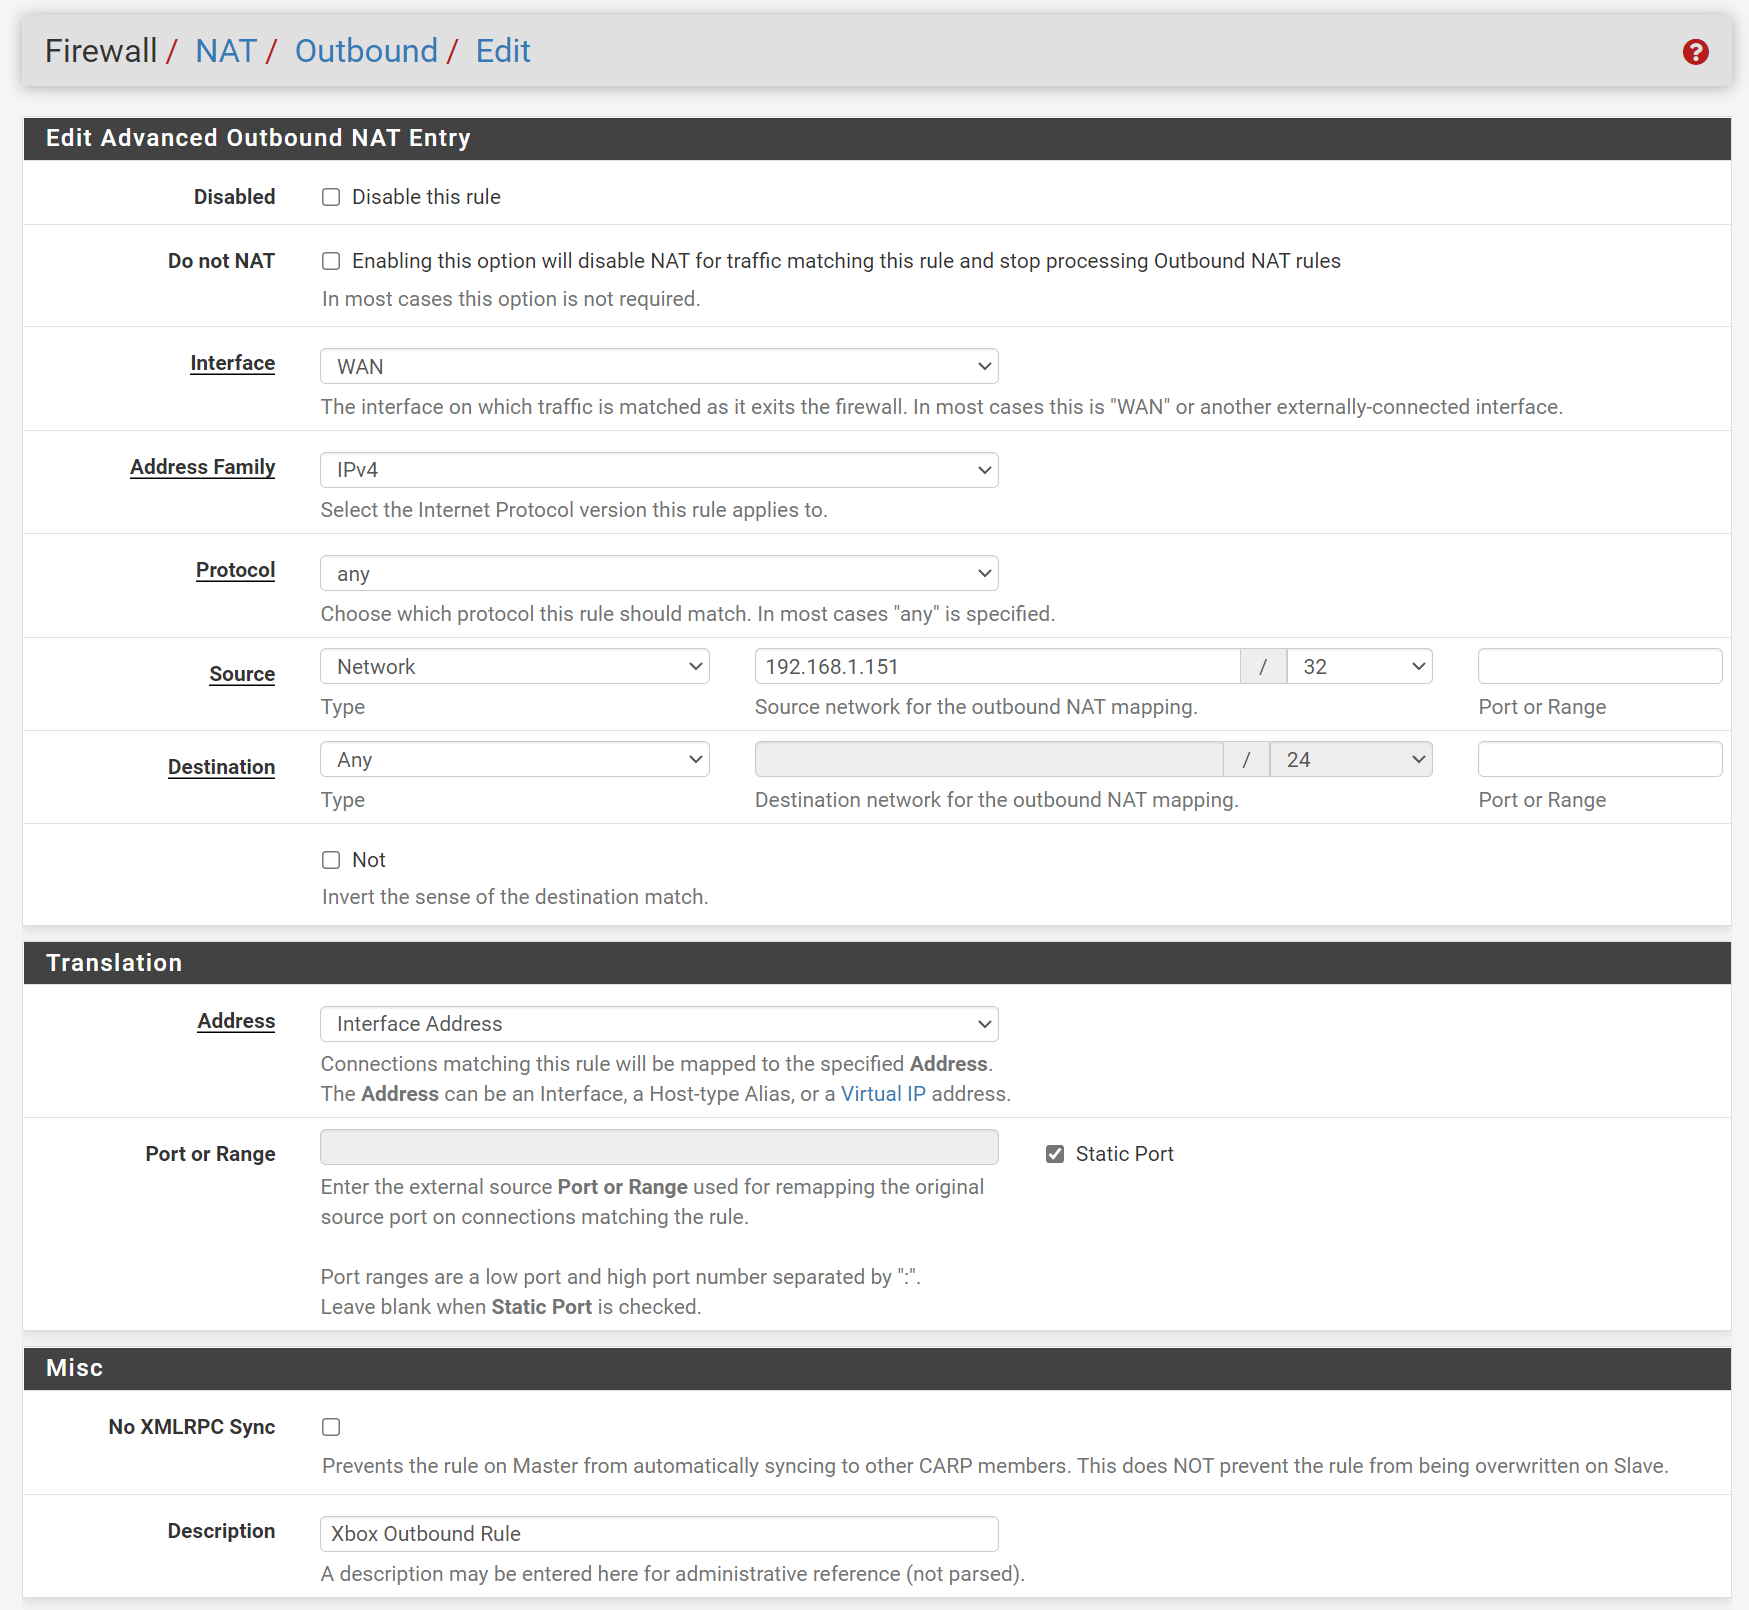Open the Interface dropdown showing WAN
Screen dimensions: 1749x1610
pos(659,366)
